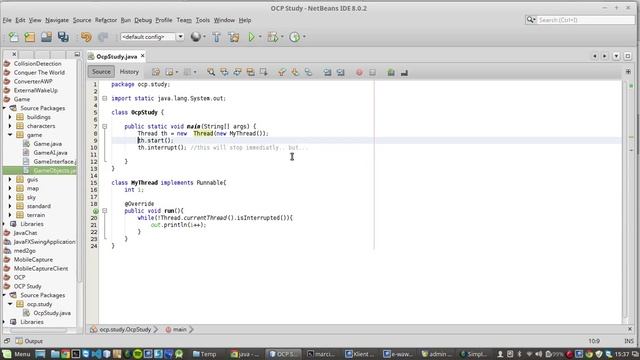The width and height of the screenshot is (640, 360).
Task: Click the Profile Project toolbar icon
Action: (x=294, y=37)
